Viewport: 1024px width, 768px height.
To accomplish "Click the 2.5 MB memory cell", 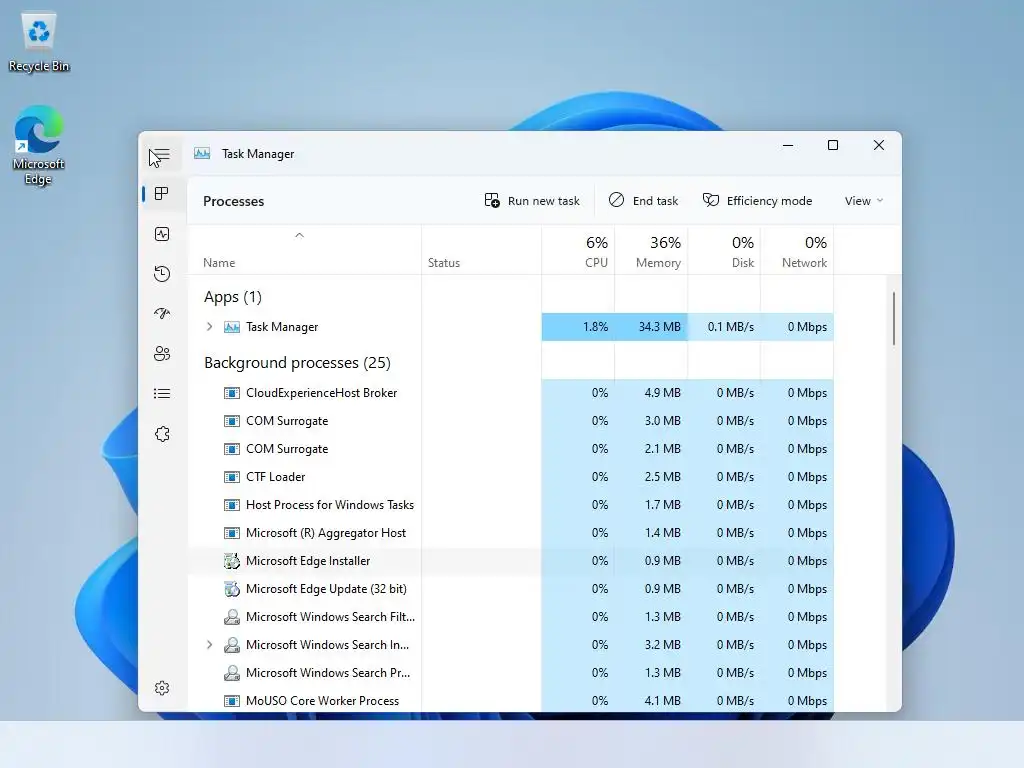I will [651, 477].
